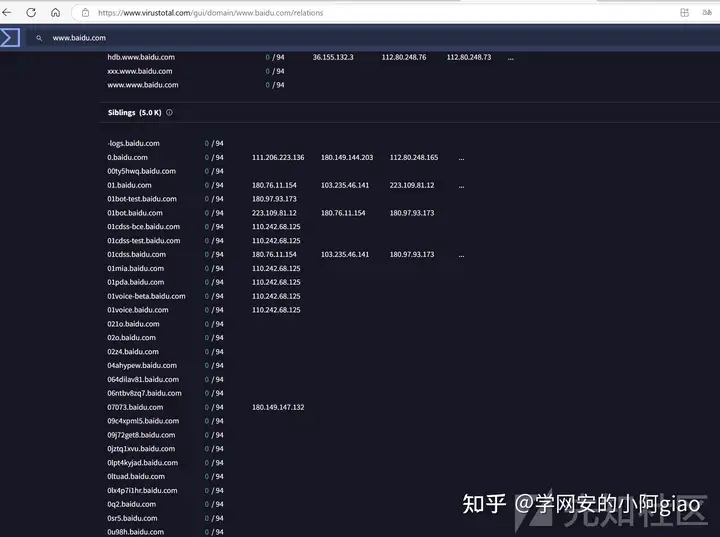Click IP 180.97.93.173 in 01bot-test.baidu.com row
This screenshot has height=537, width=720.
point(274,199)
